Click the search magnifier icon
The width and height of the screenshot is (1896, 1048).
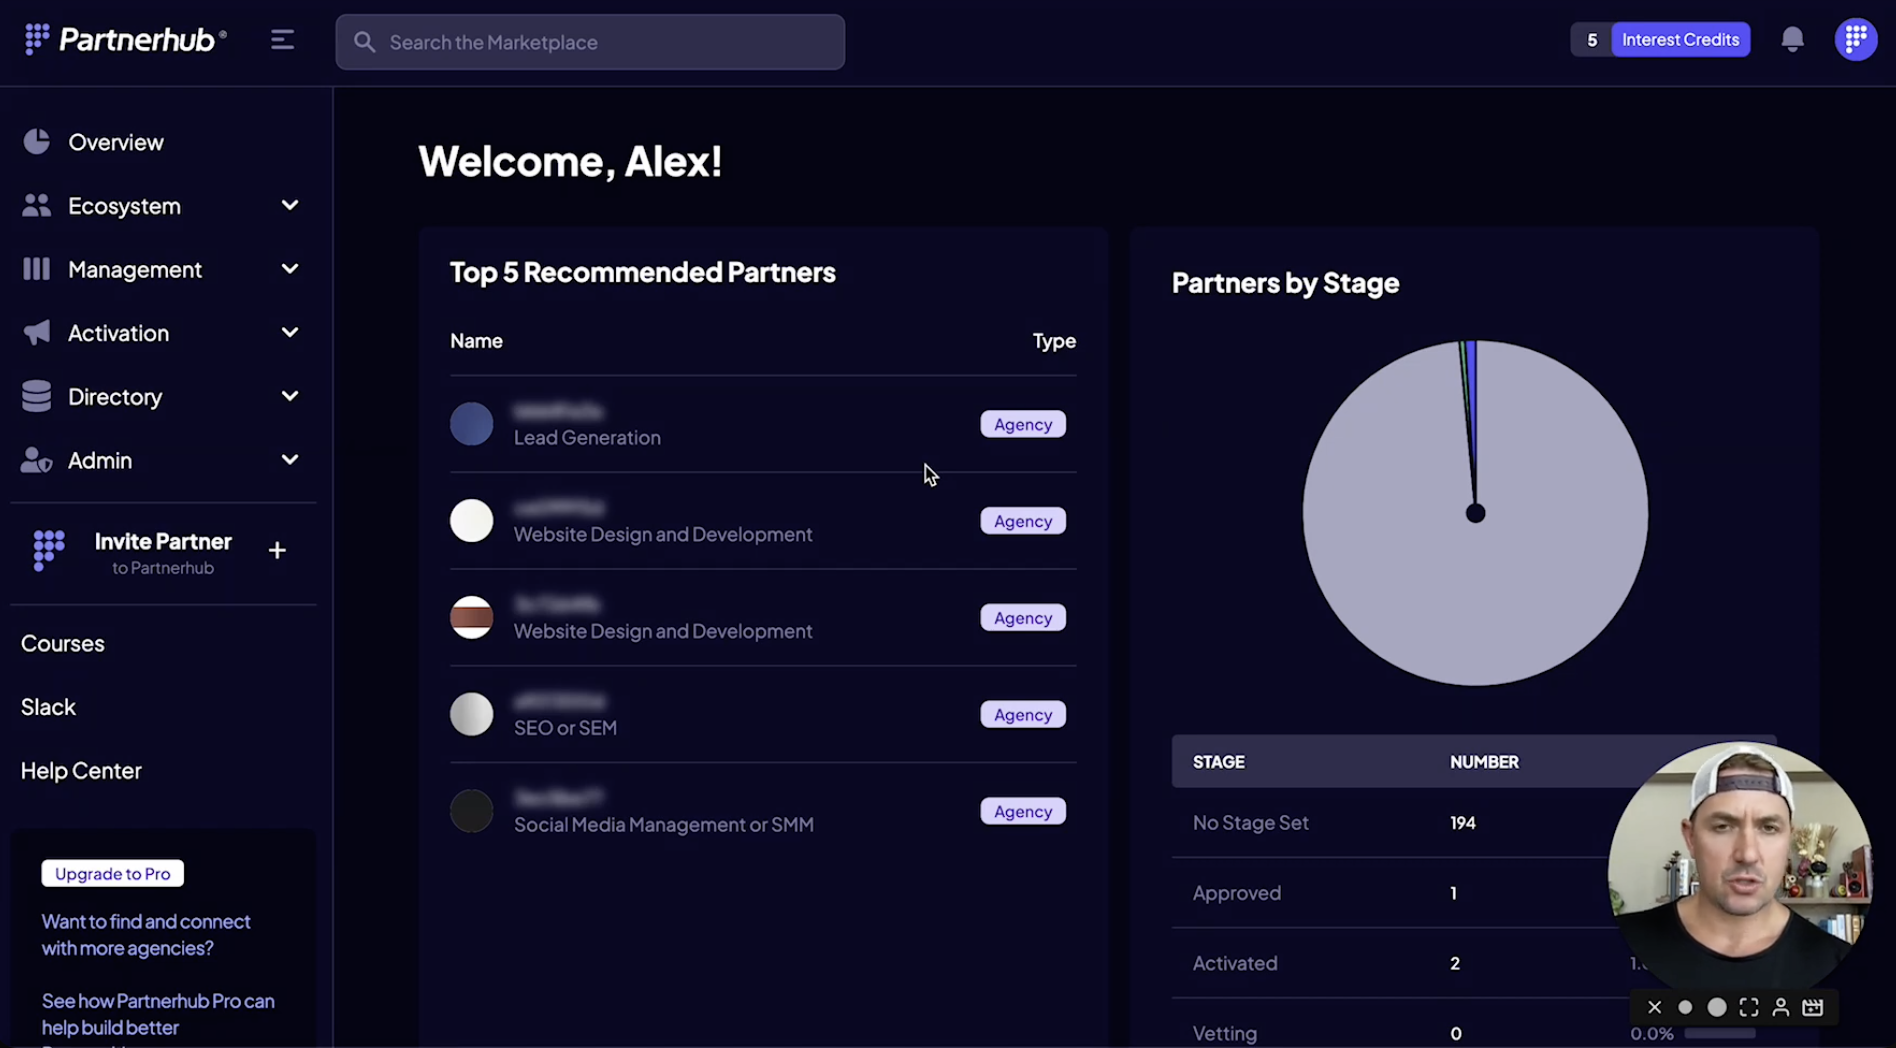tap(364, 42)
